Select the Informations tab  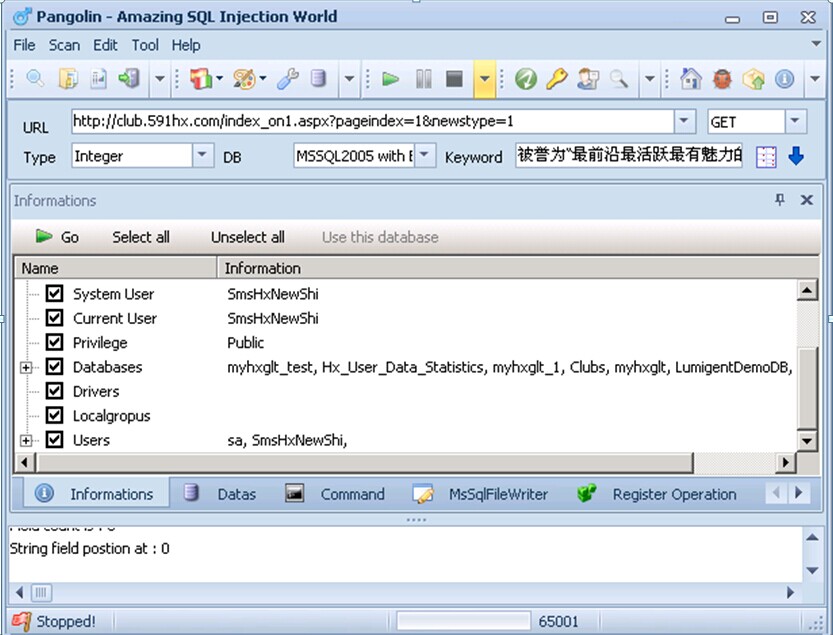[96, 494]
